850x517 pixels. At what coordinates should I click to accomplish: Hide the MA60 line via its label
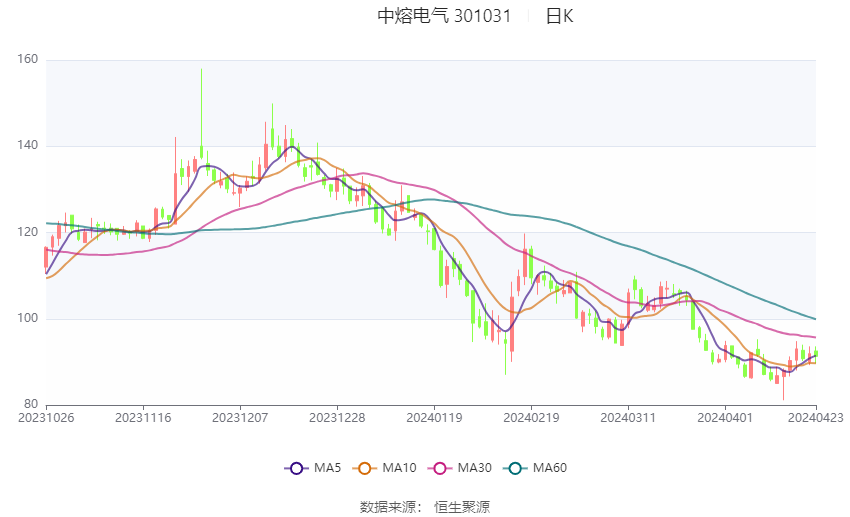(550, 468)
